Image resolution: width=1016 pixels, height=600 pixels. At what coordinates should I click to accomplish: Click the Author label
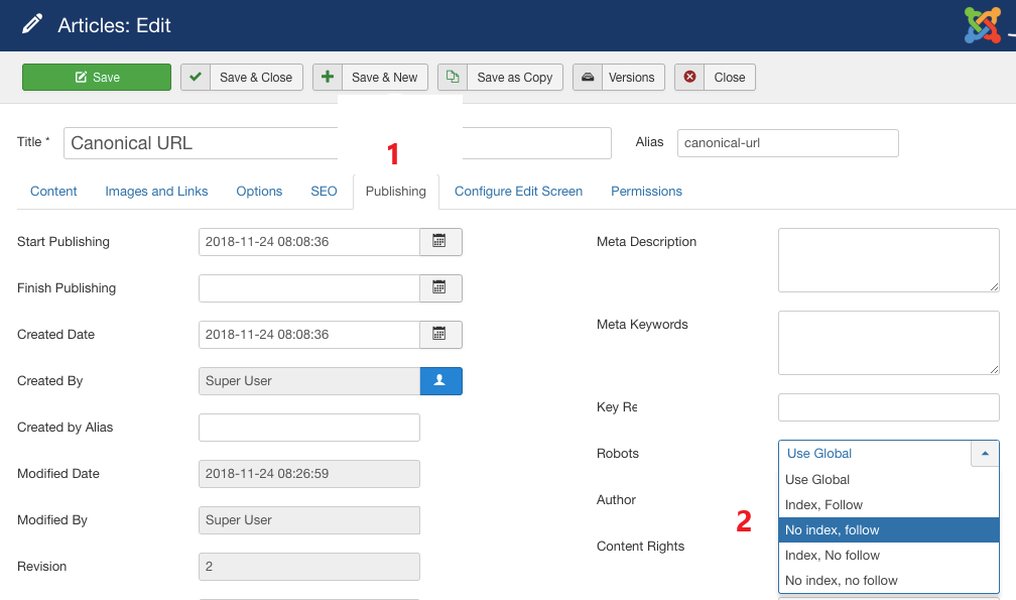(616, 500)
